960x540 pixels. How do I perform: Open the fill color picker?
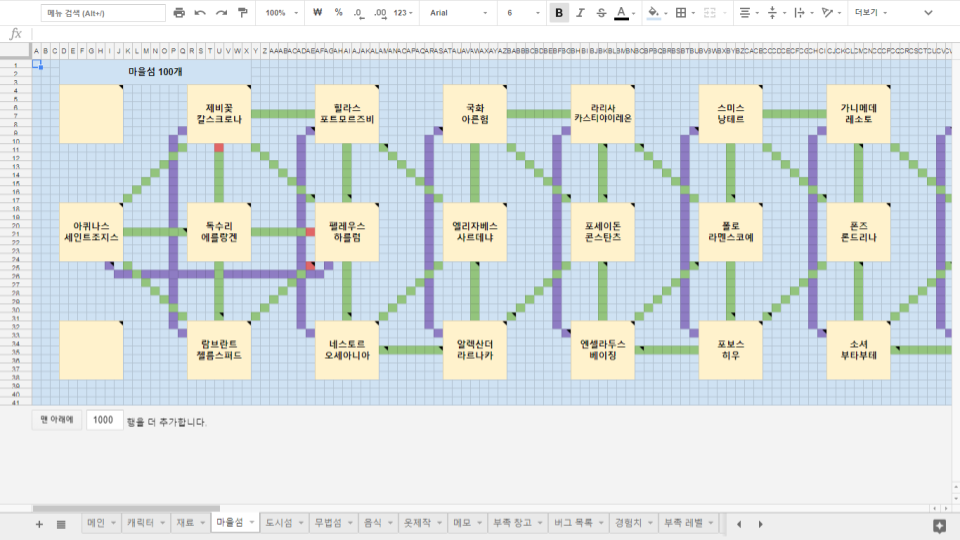tap(654, 13)
